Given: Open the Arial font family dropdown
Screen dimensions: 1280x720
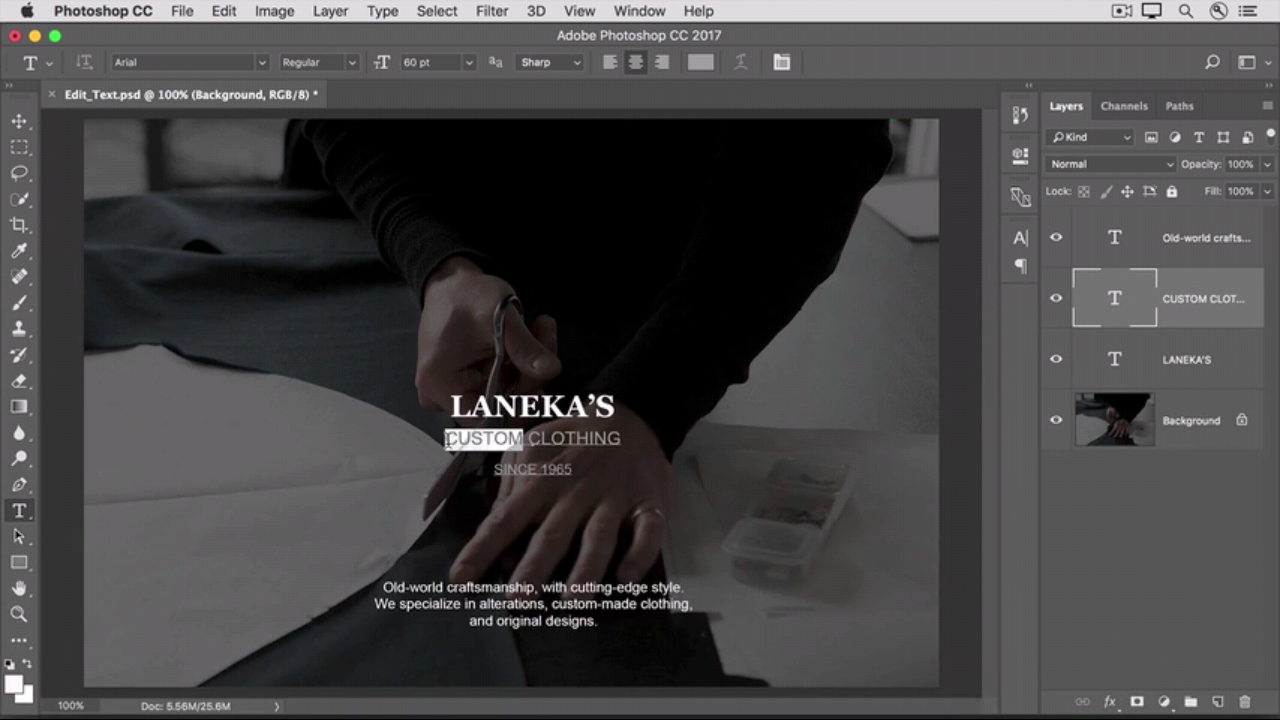Looking at the screenshot, I should pos(190,62).
